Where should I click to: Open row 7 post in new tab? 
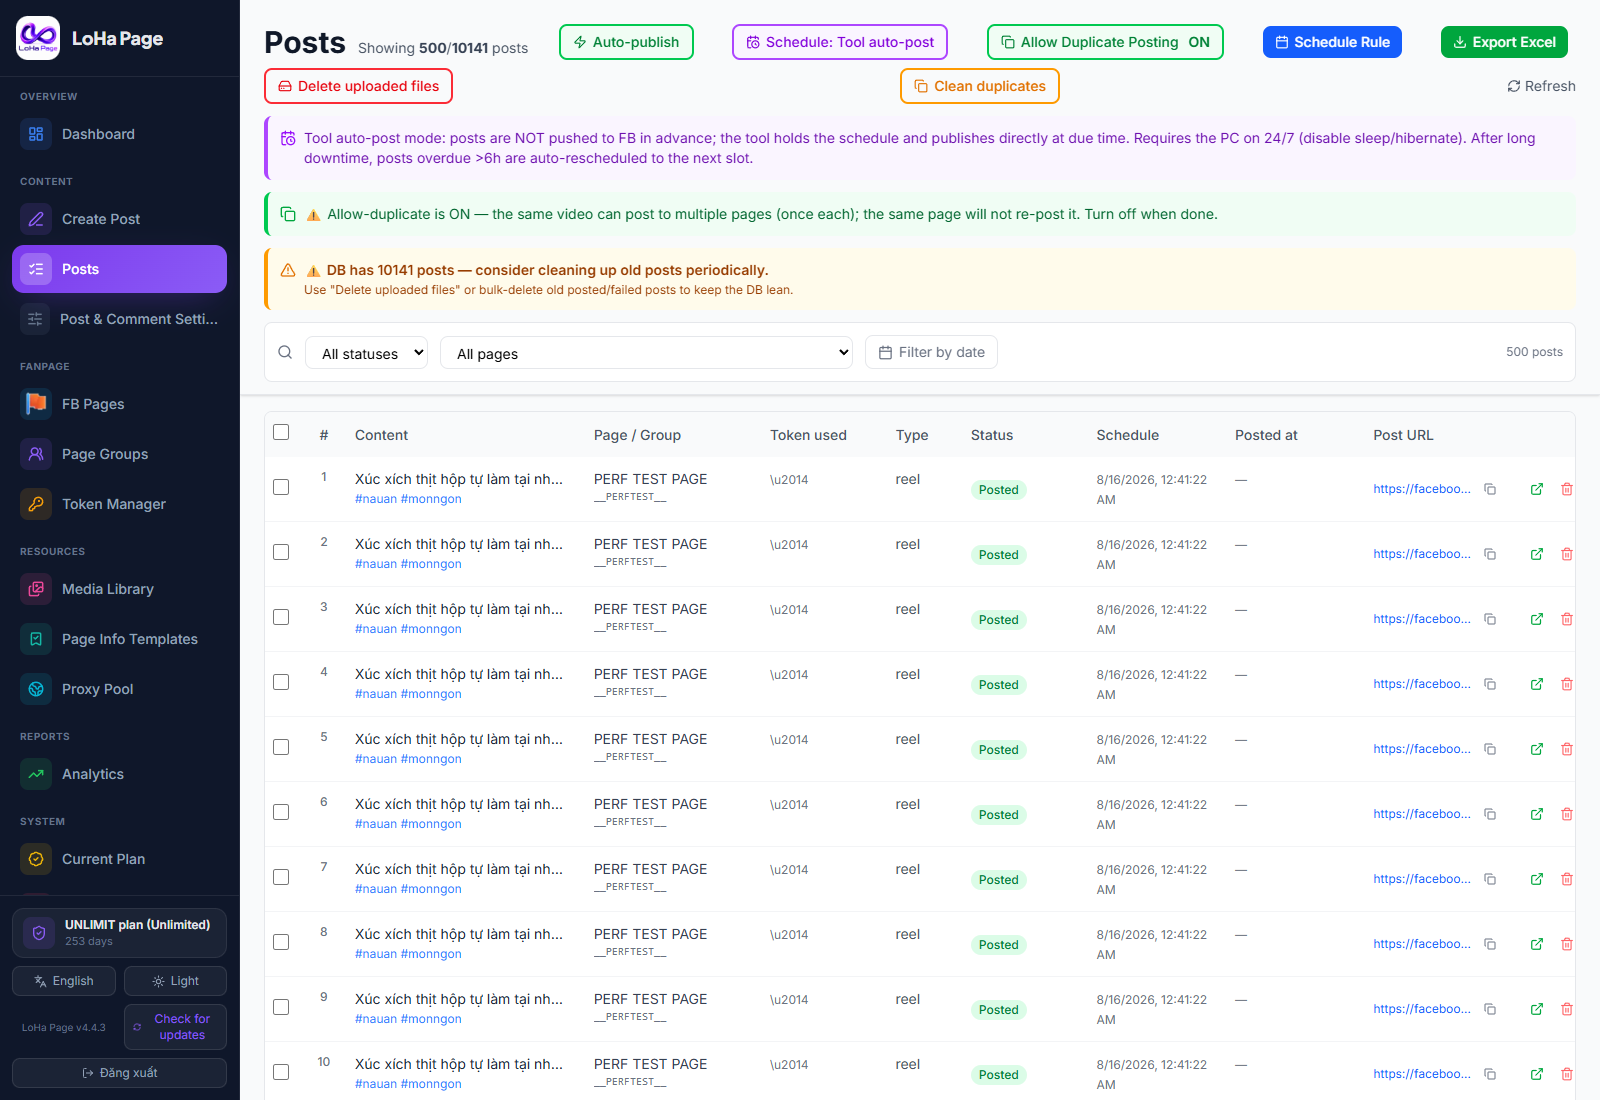[x=1537, y=879]
